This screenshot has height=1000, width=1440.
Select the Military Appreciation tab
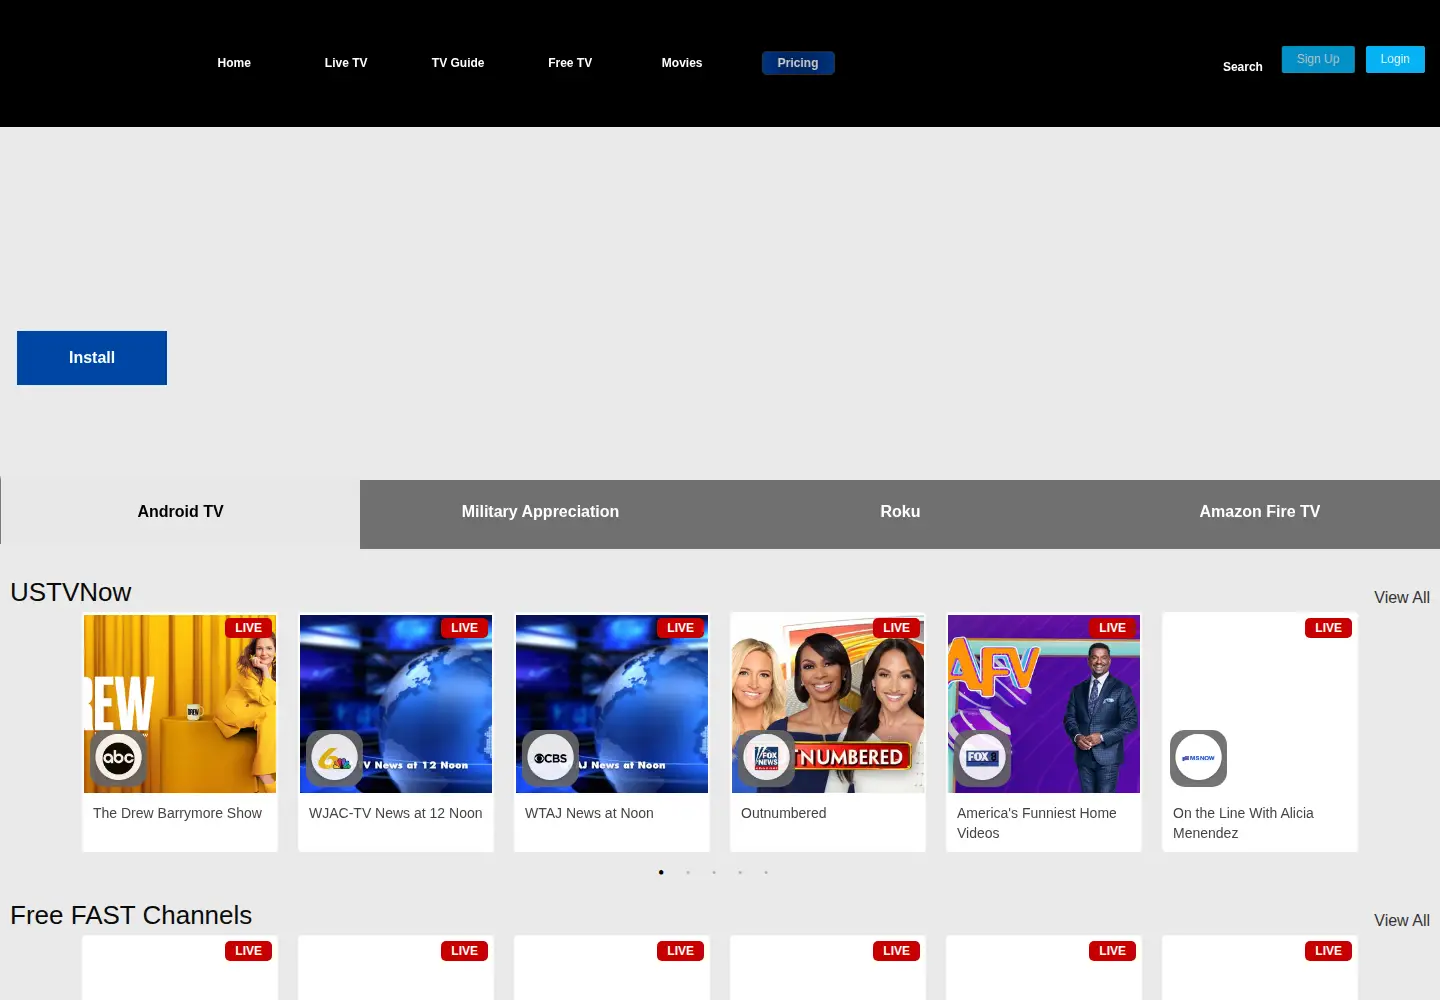click(540, 512)
